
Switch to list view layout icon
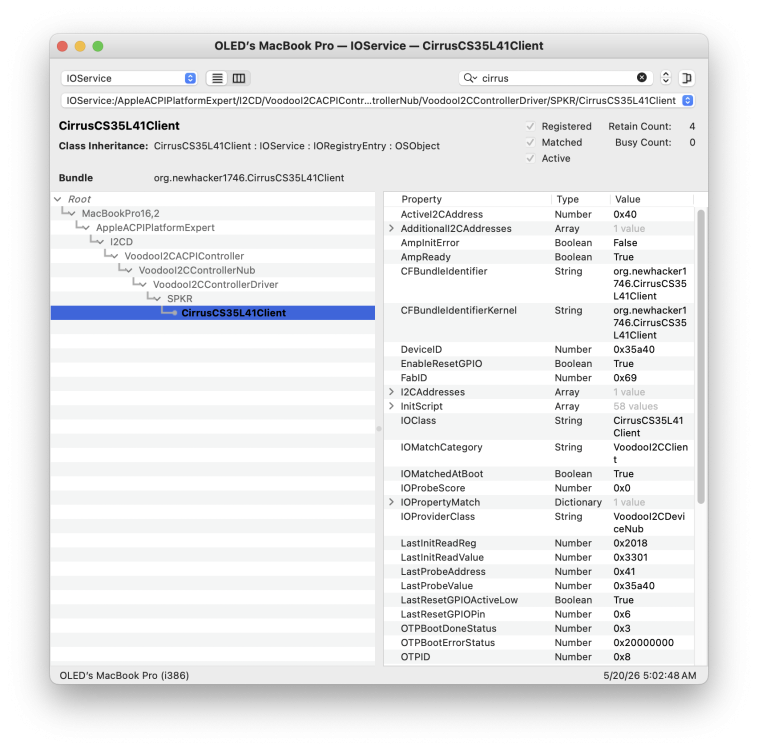point(218,78)
